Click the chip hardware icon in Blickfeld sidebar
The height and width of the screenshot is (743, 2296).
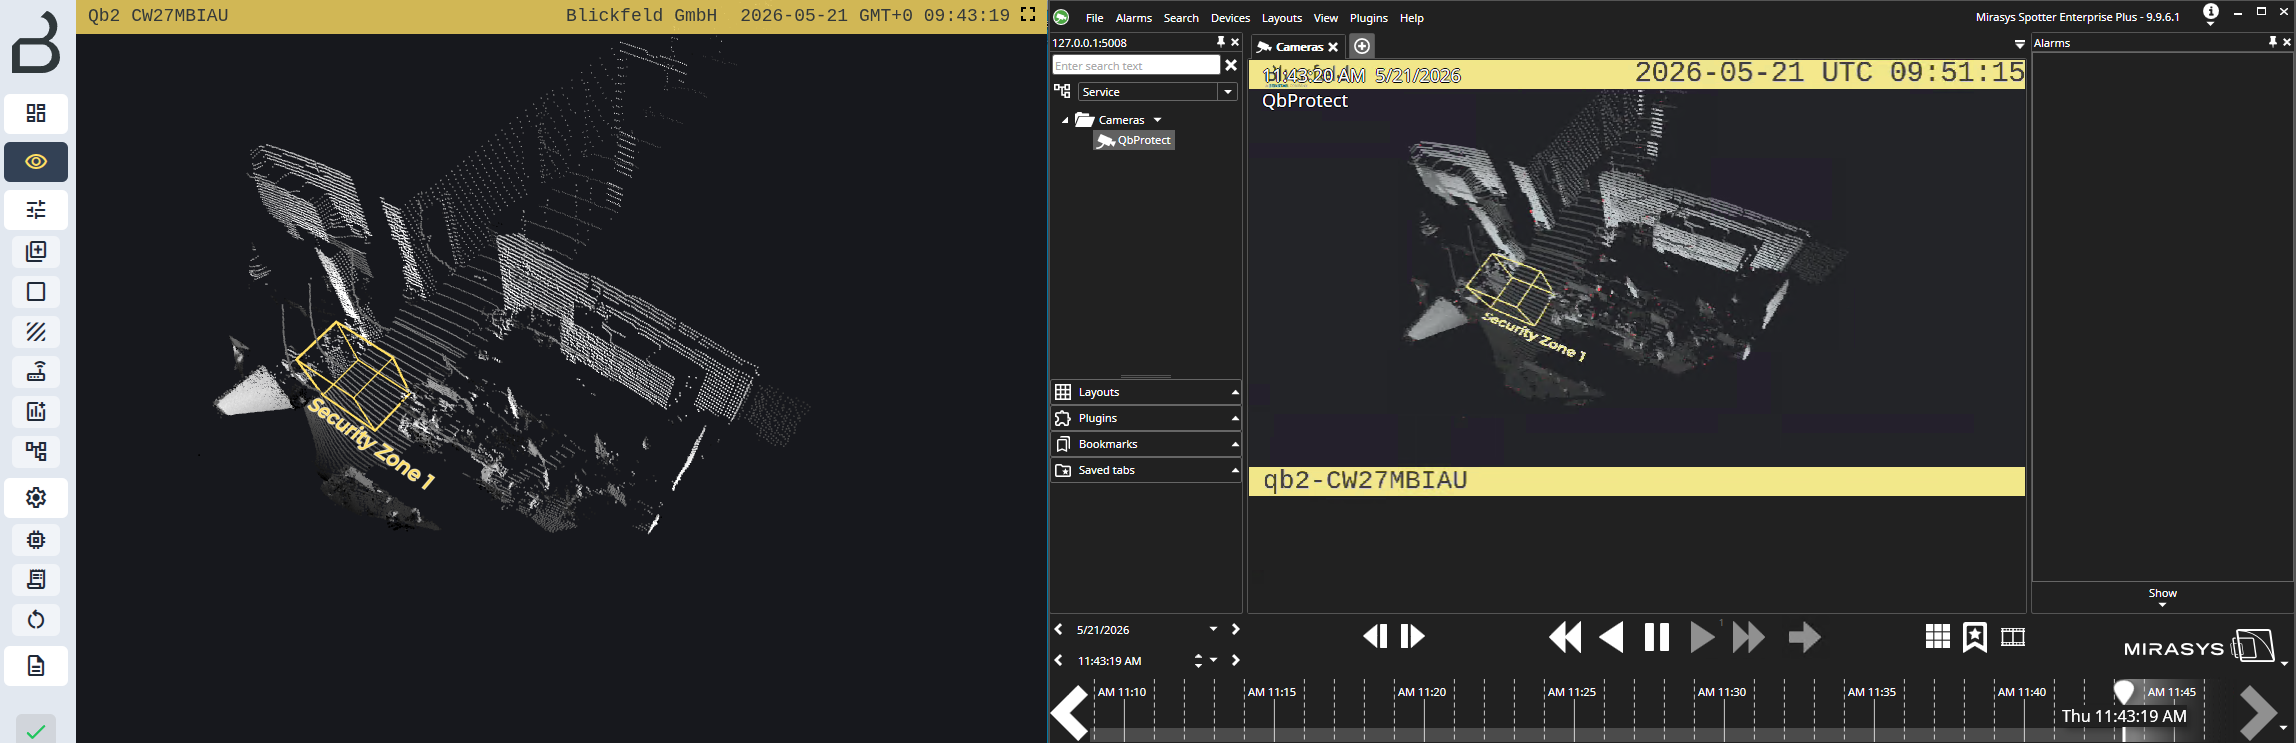(36, 540)
